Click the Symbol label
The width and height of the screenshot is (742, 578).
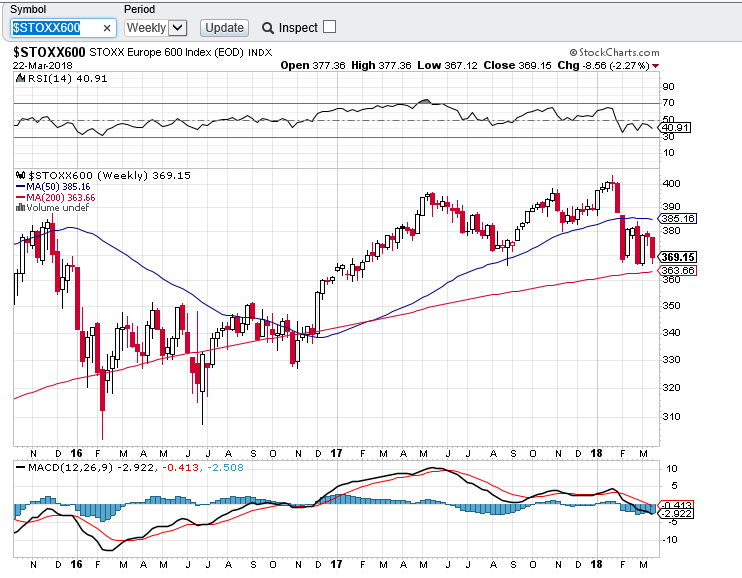28,9
